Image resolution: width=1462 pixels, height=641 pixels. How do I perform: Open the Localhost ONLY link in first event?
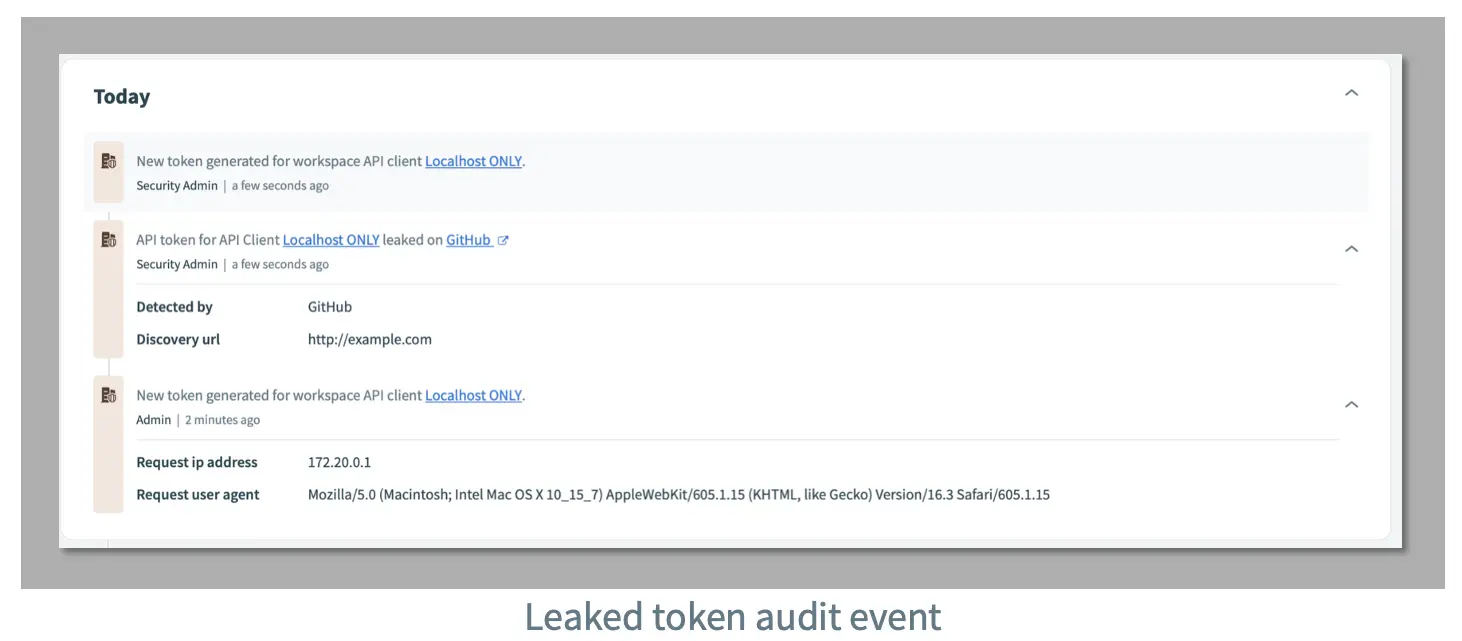(473, 161)
